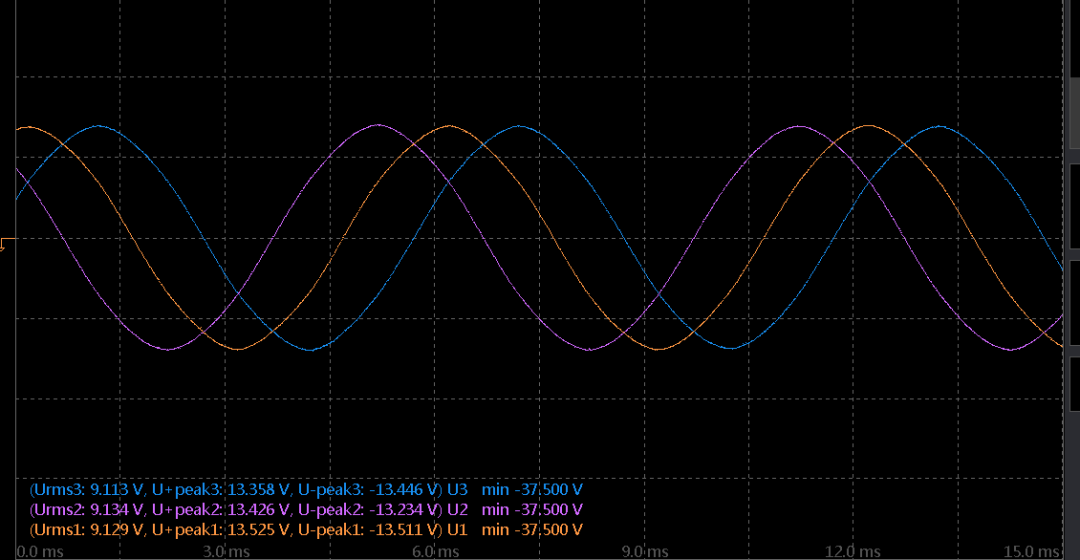Click the 0.0 ms time label
The width and height of the screenshot is (1080, 560).
[40, 552]
